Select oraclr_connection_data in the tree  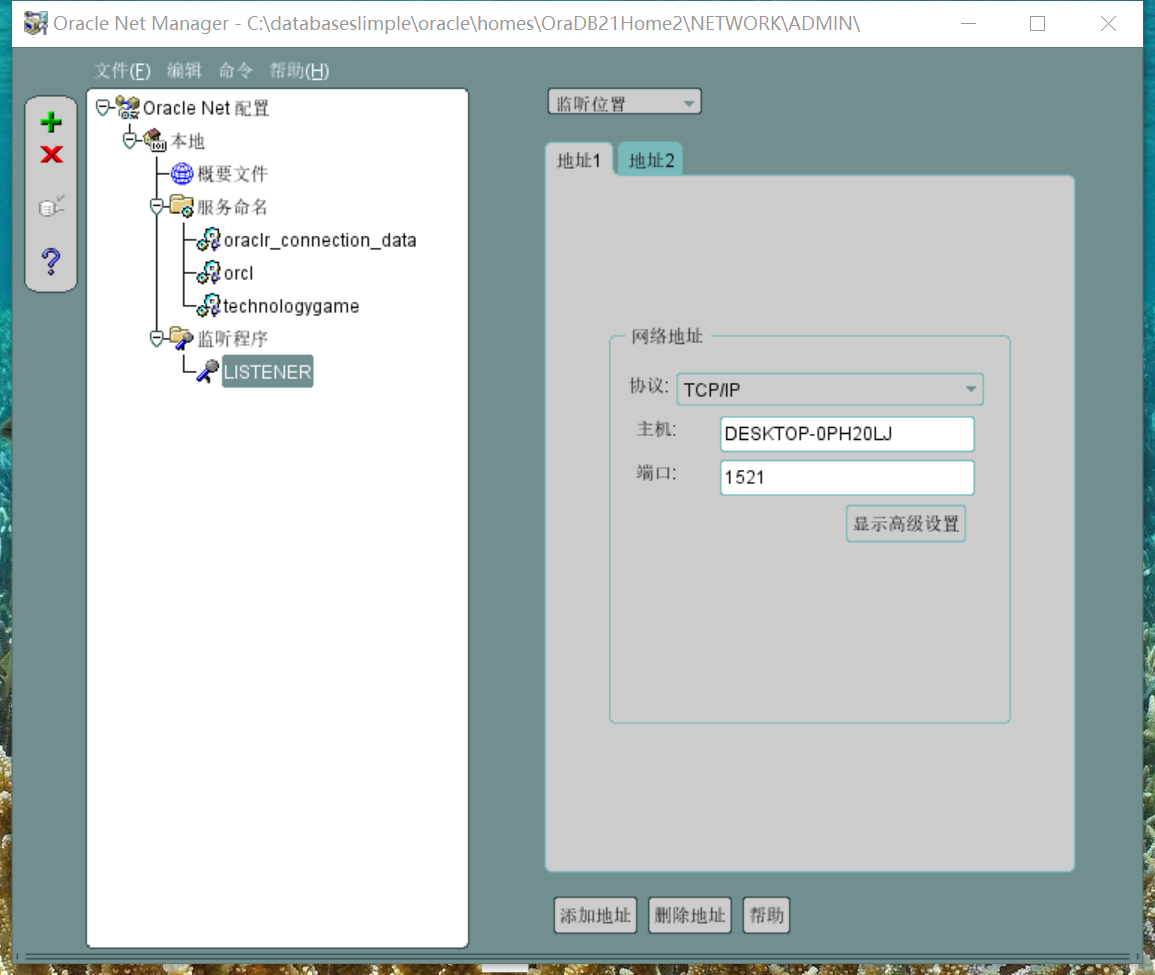pyautogui.click(x=320, y=240)
